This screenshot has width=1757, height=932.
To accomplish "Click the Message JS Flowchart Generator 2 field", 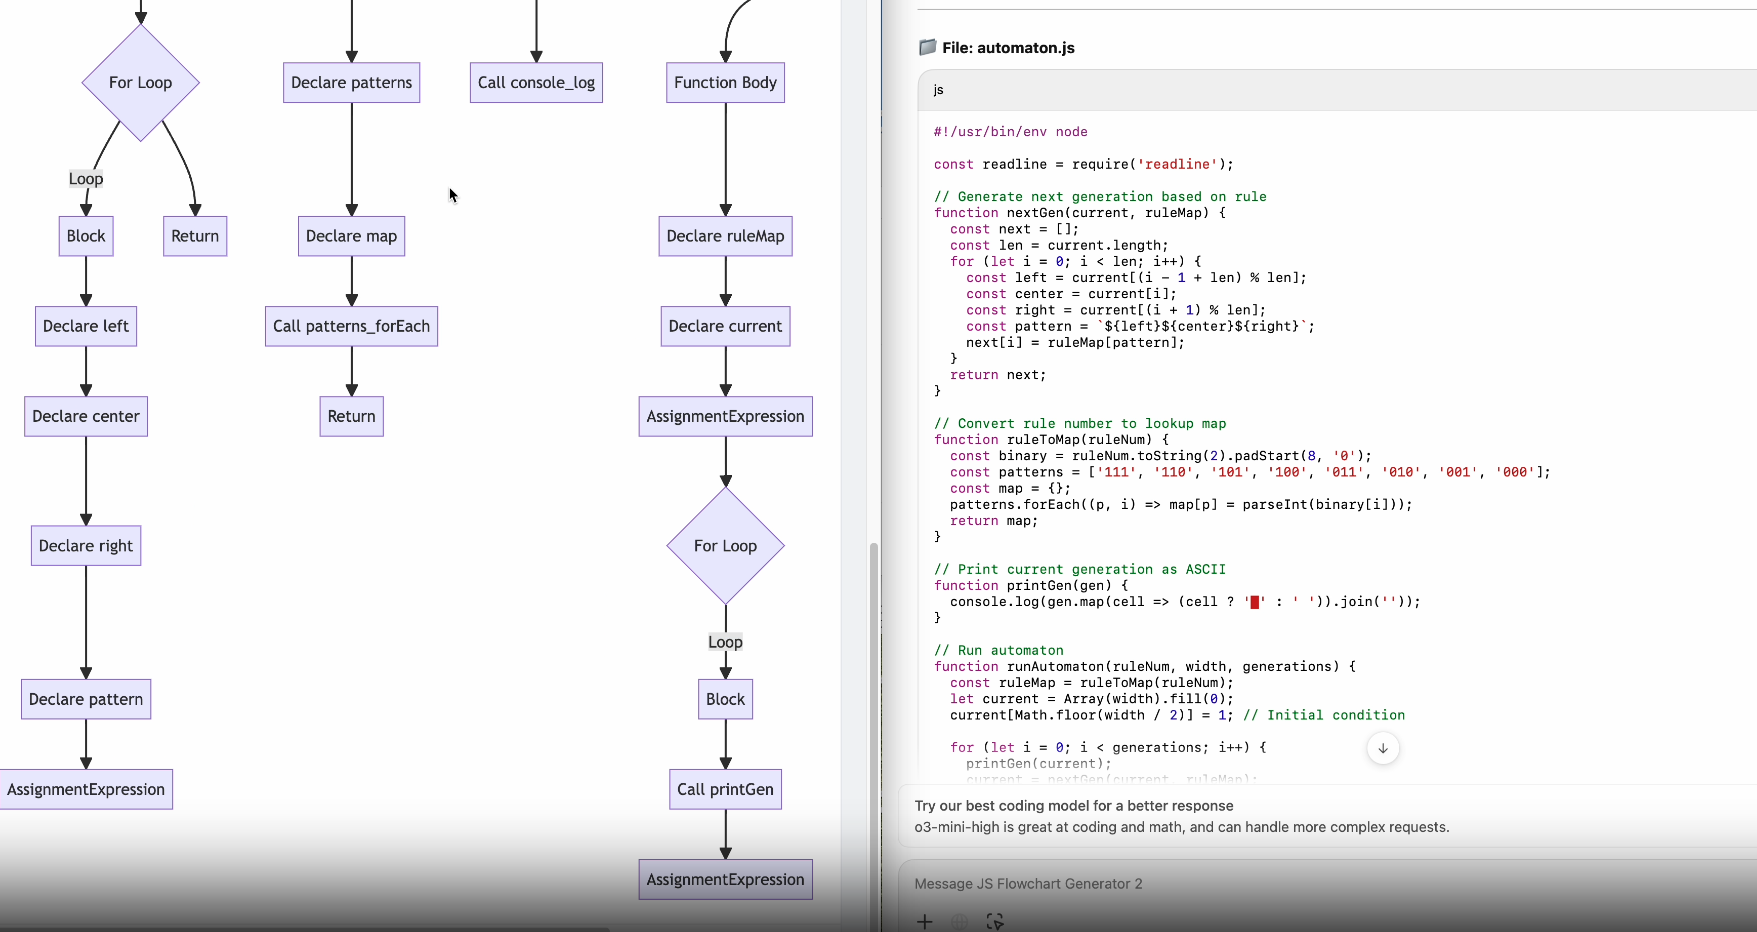I will (1330, 884).
